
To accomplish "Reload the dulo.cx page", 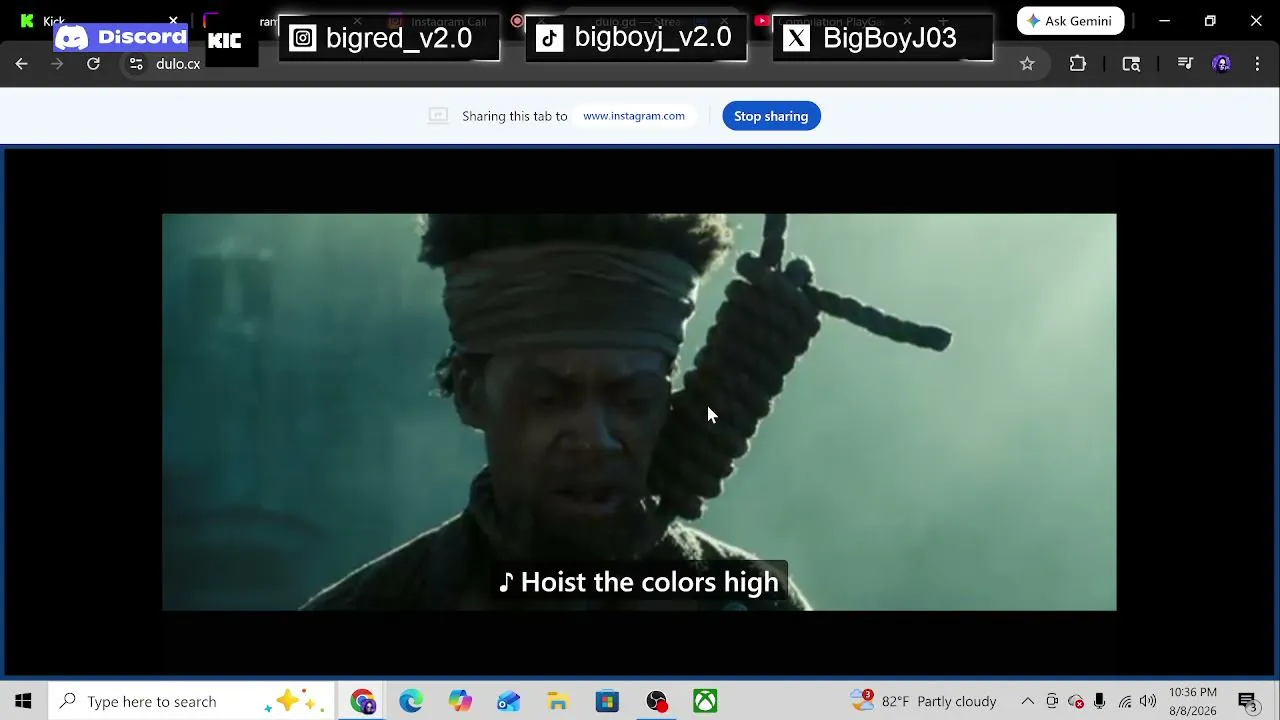I will [x=93, y=64].
